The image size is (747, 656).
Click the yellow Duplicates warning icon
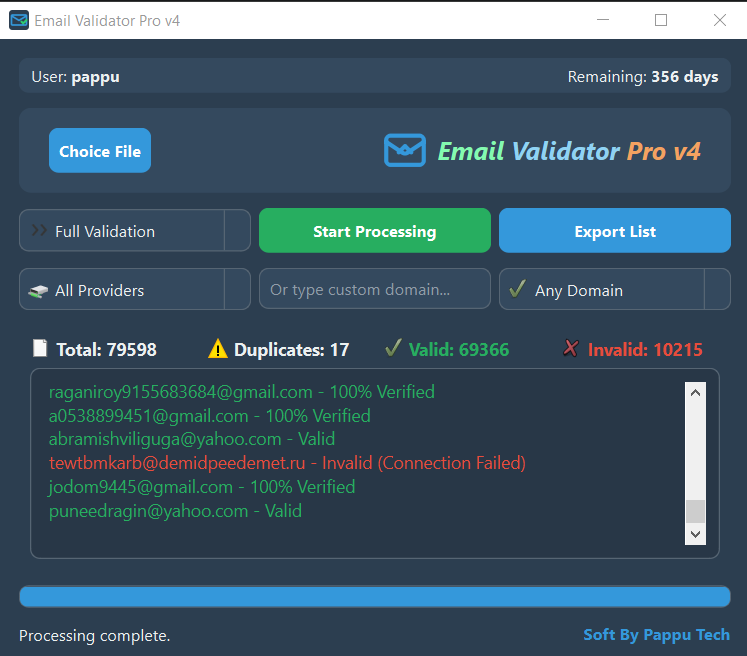[218, 348]
